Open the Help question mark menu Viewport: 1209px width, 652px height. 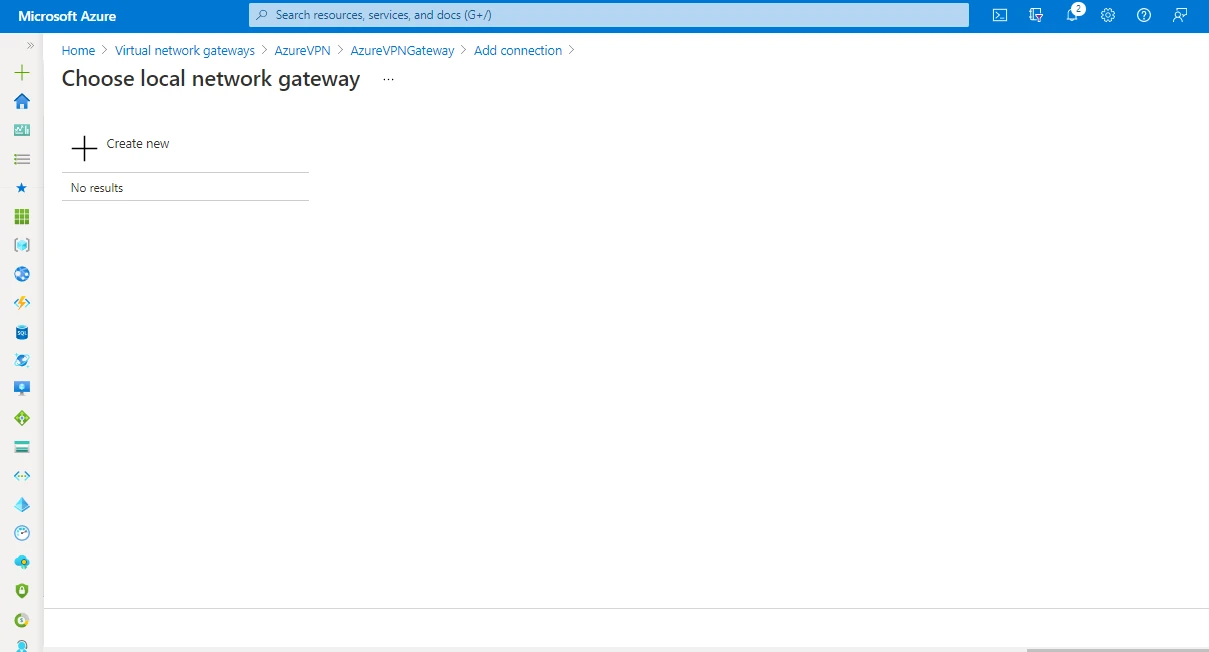point(1144,15)
